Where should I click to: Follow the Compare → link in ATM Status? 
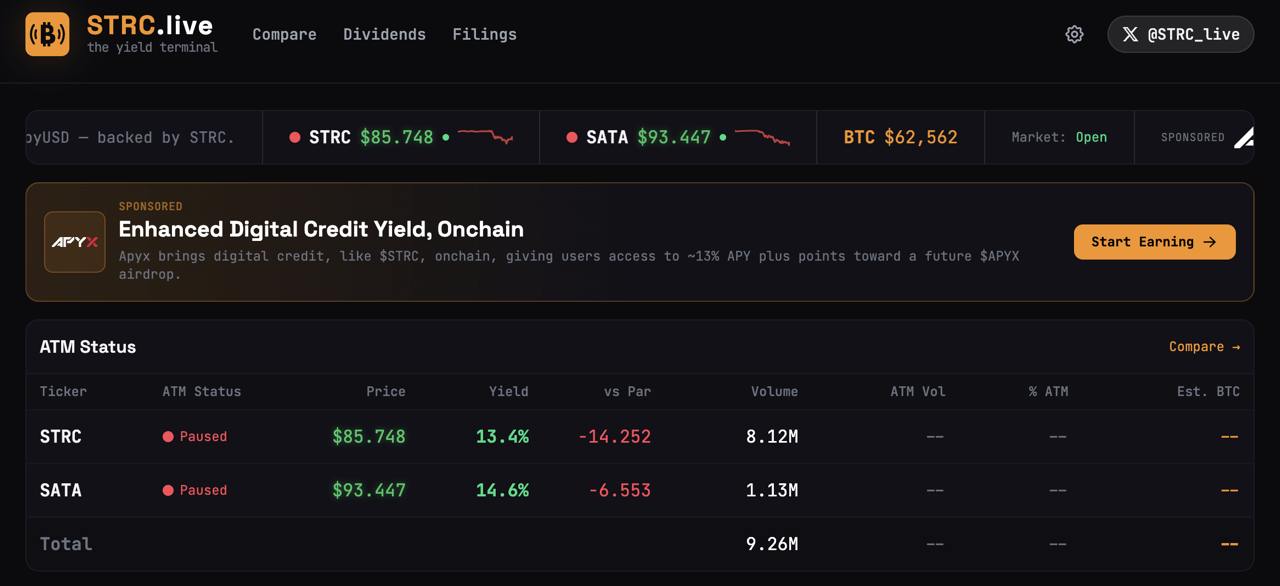point(1205,347)
